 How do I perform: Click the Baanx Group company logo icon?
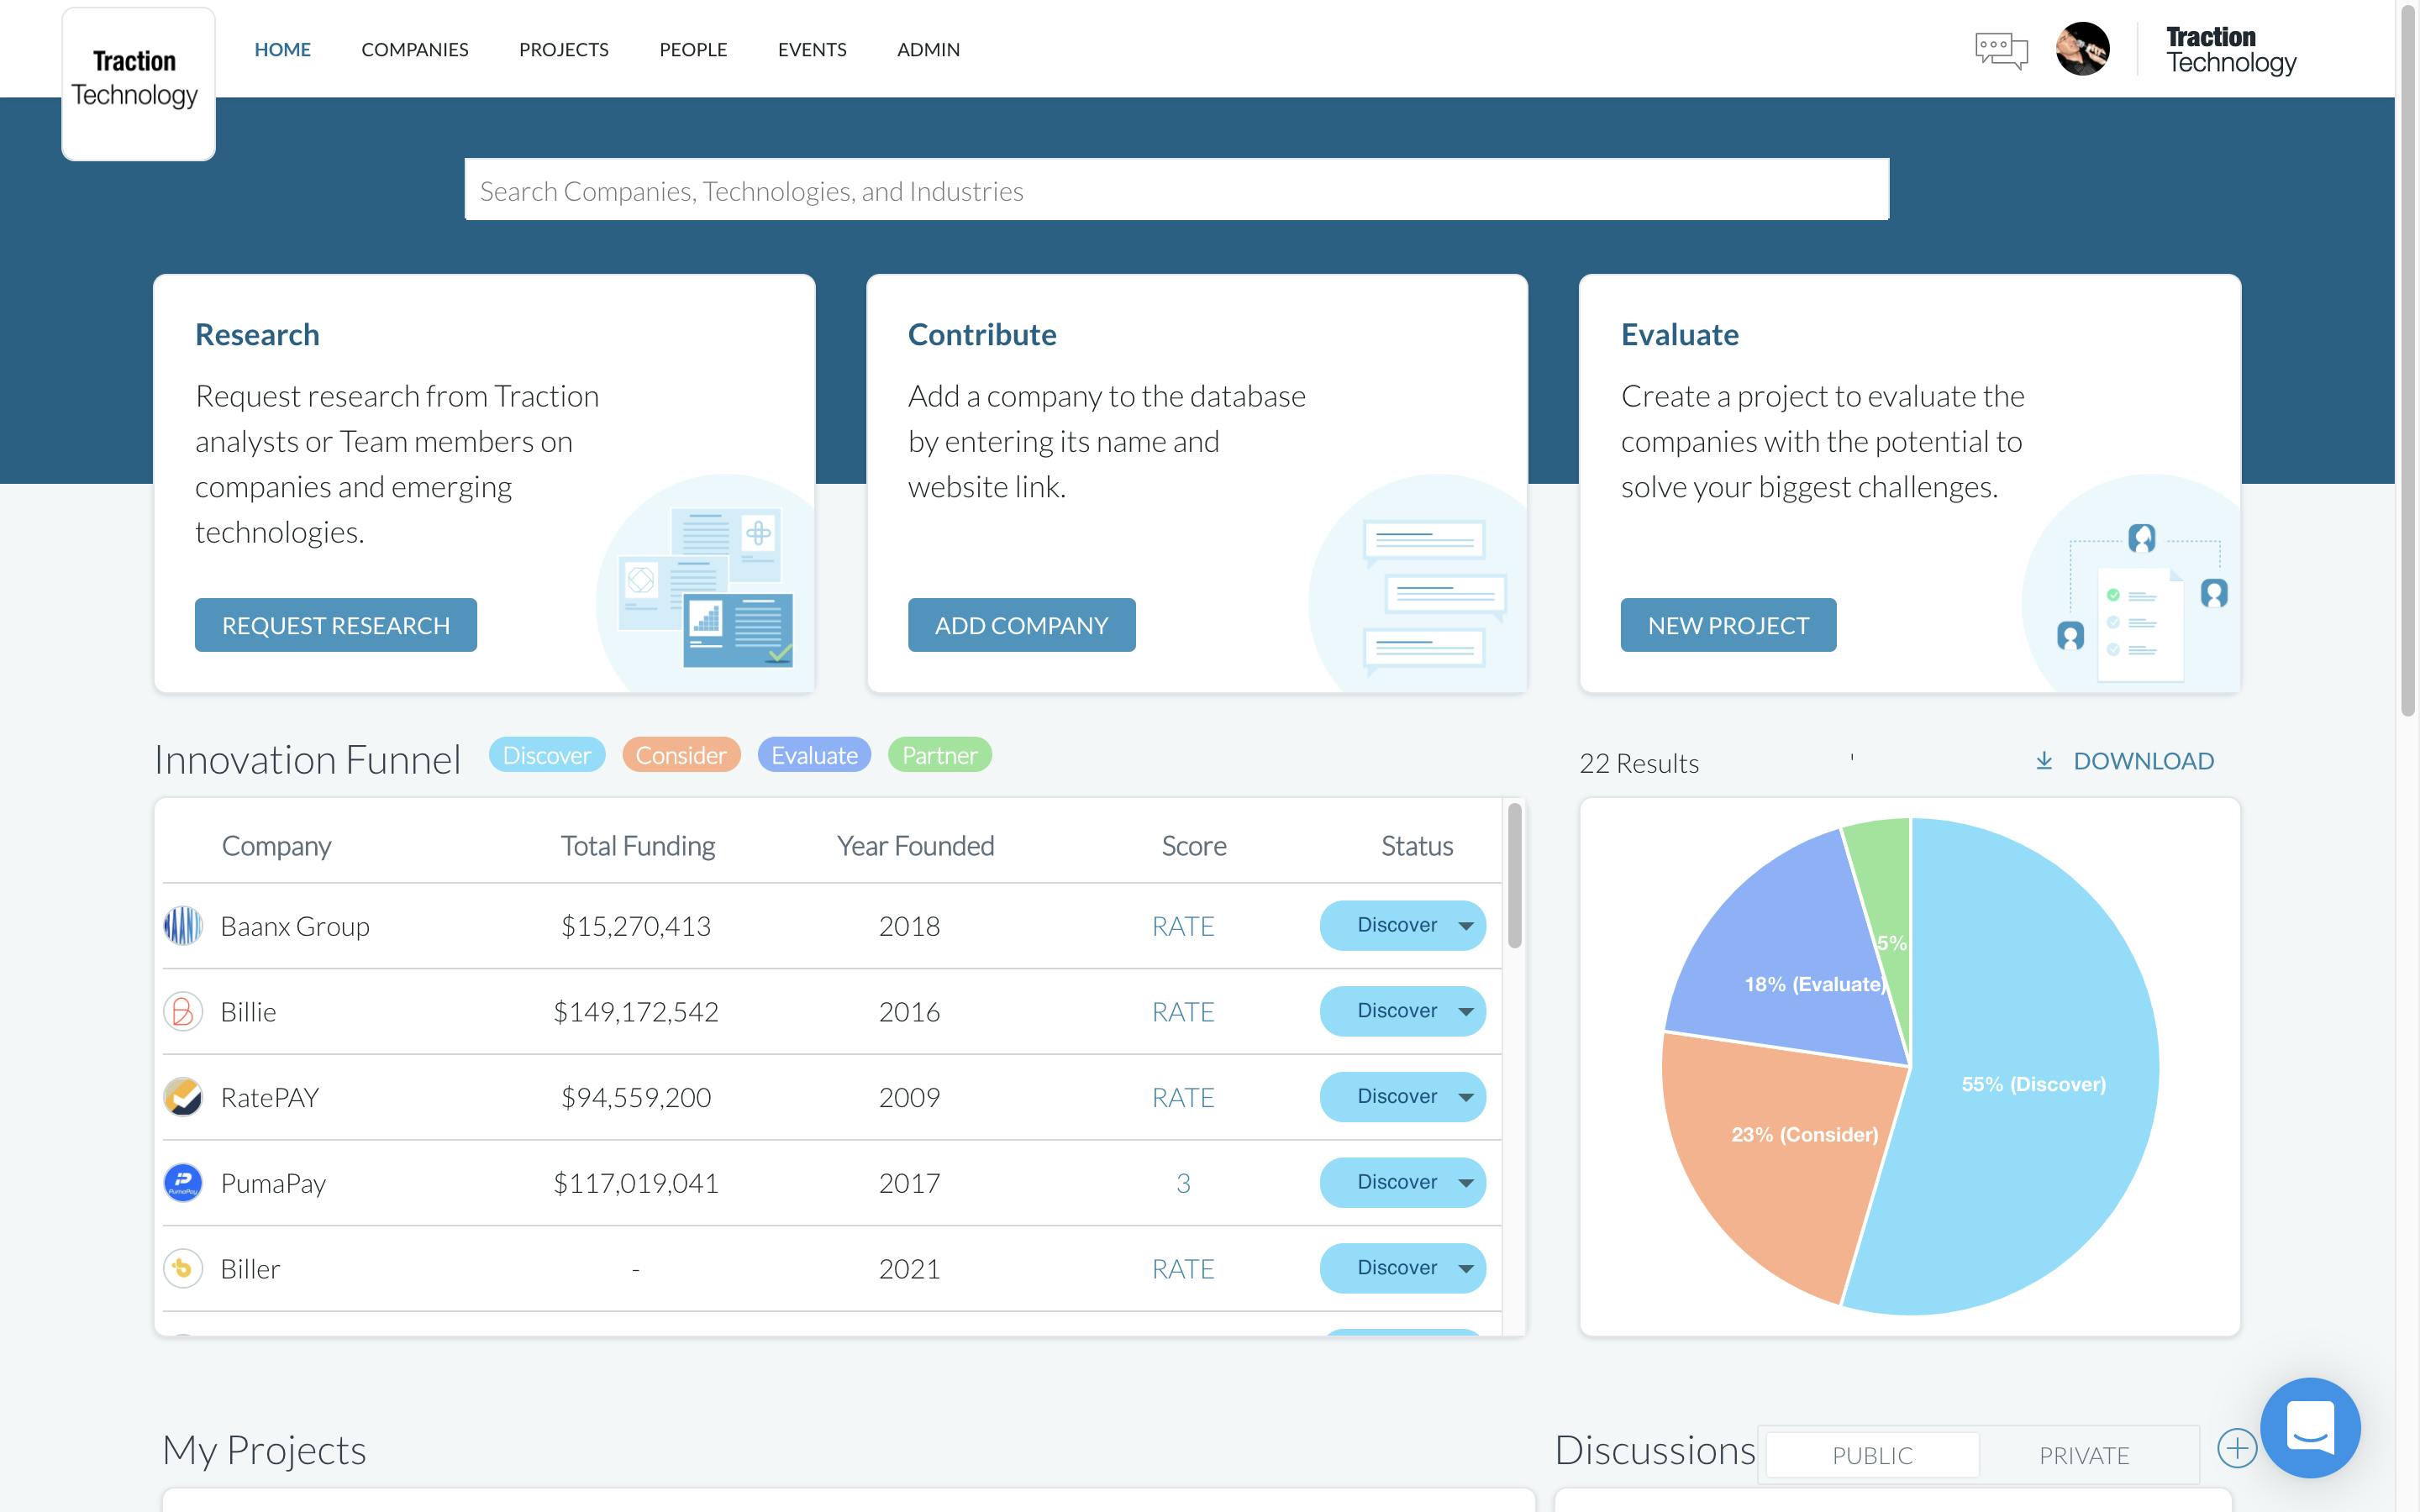pyautogui.click(x=183, y=923)
